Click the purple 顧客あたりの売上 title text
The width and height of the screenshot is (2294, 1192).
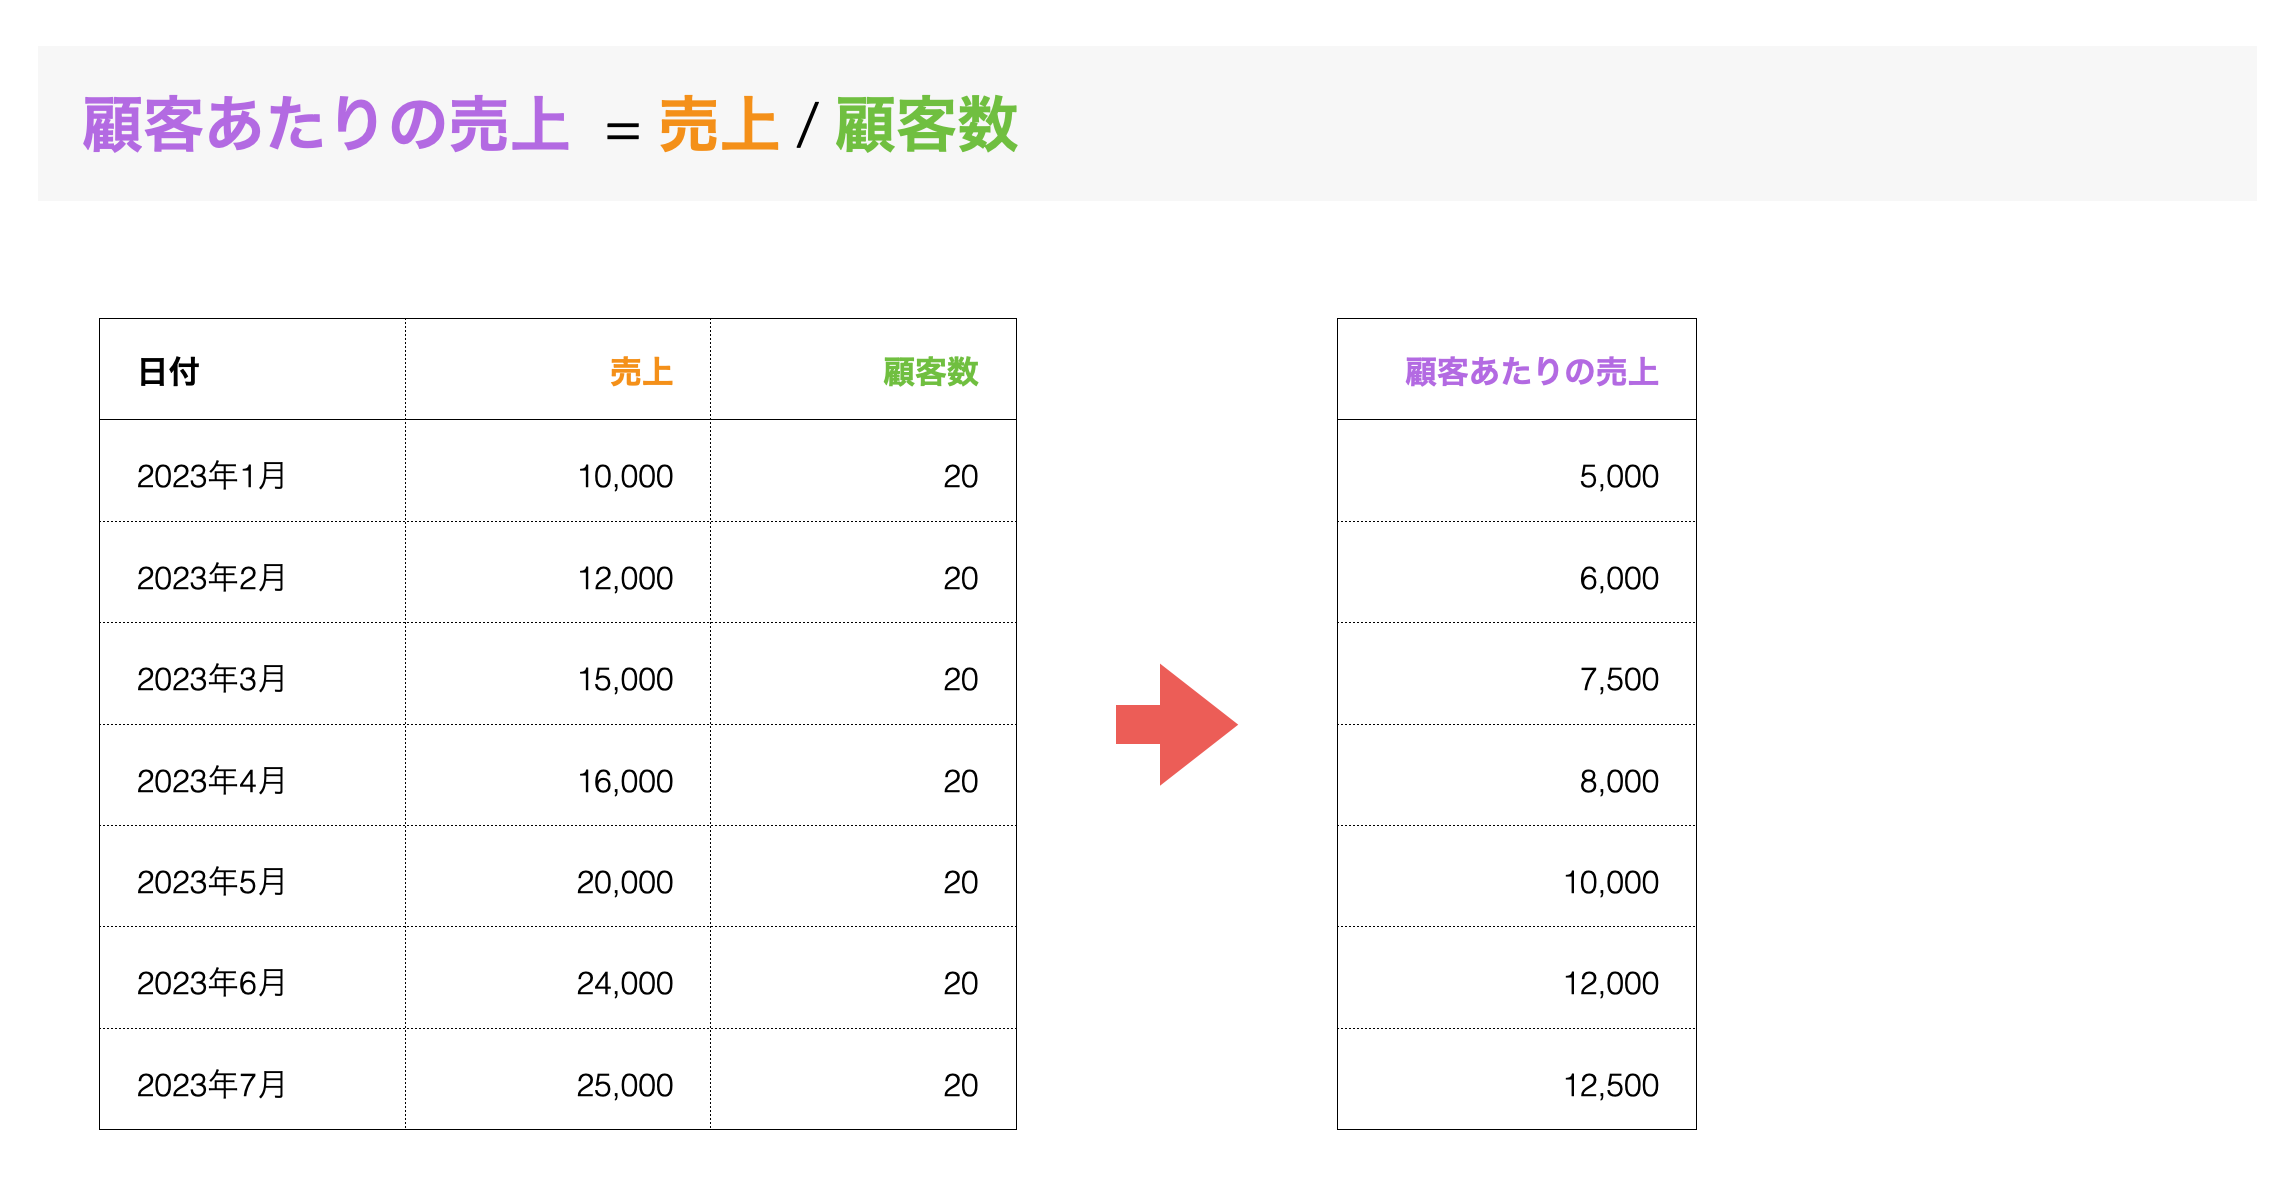tap(326, 125)
